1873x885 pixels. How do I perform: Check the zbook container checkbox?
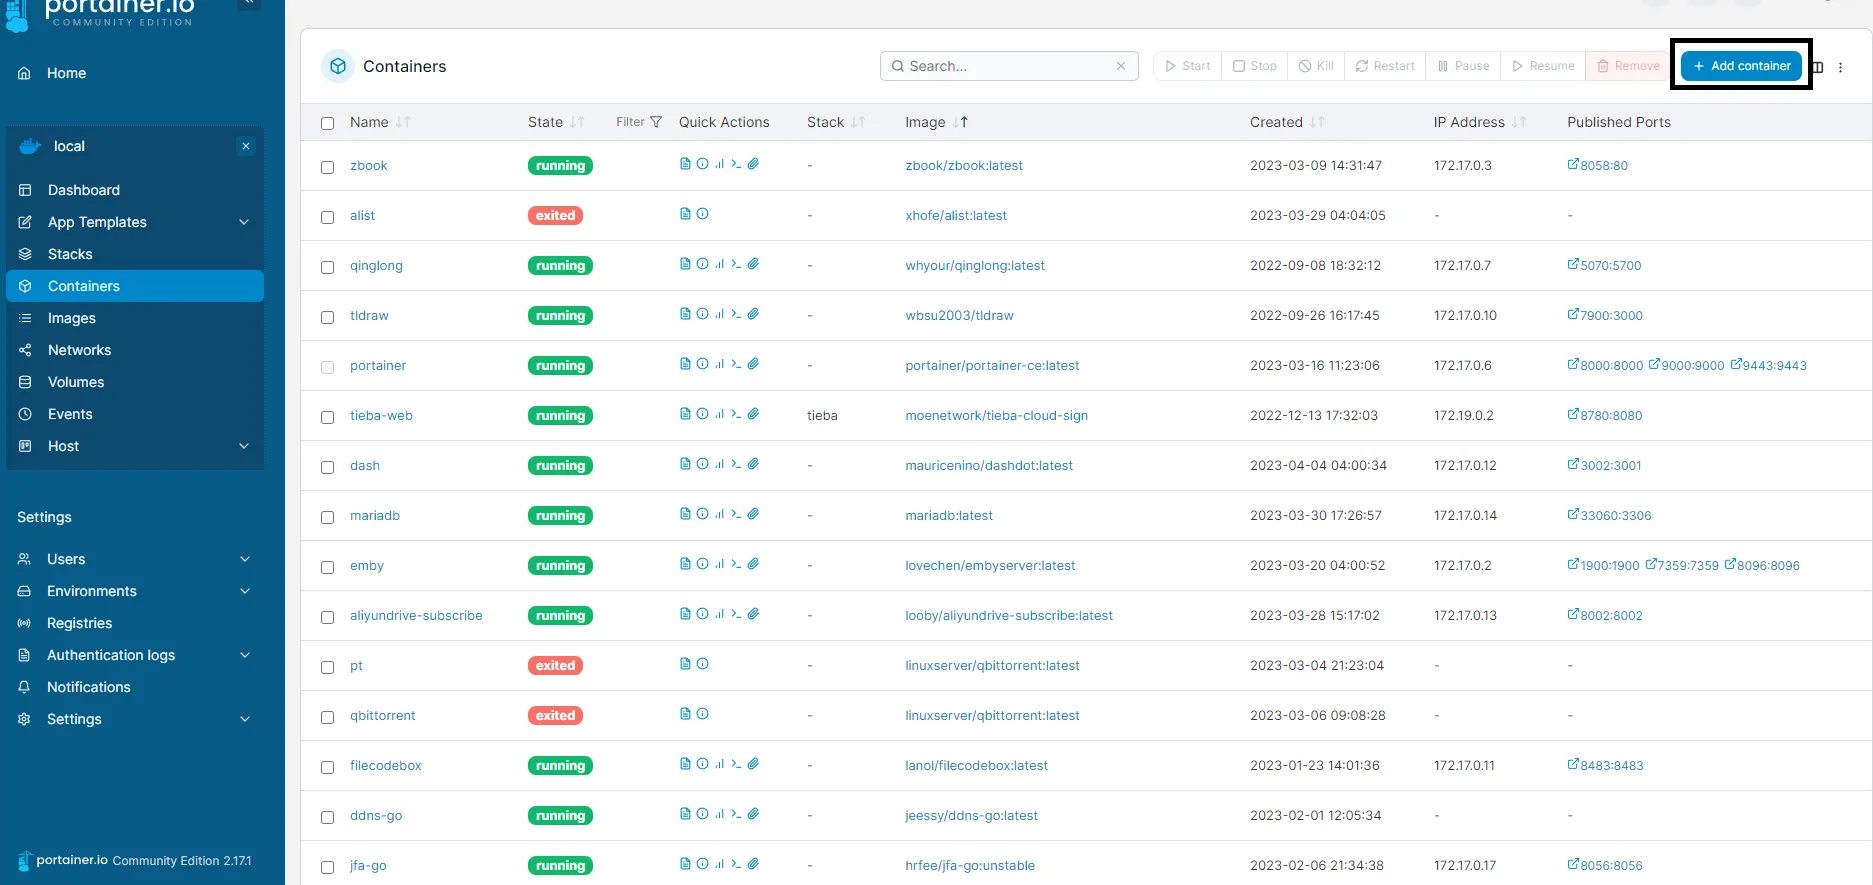327,167
